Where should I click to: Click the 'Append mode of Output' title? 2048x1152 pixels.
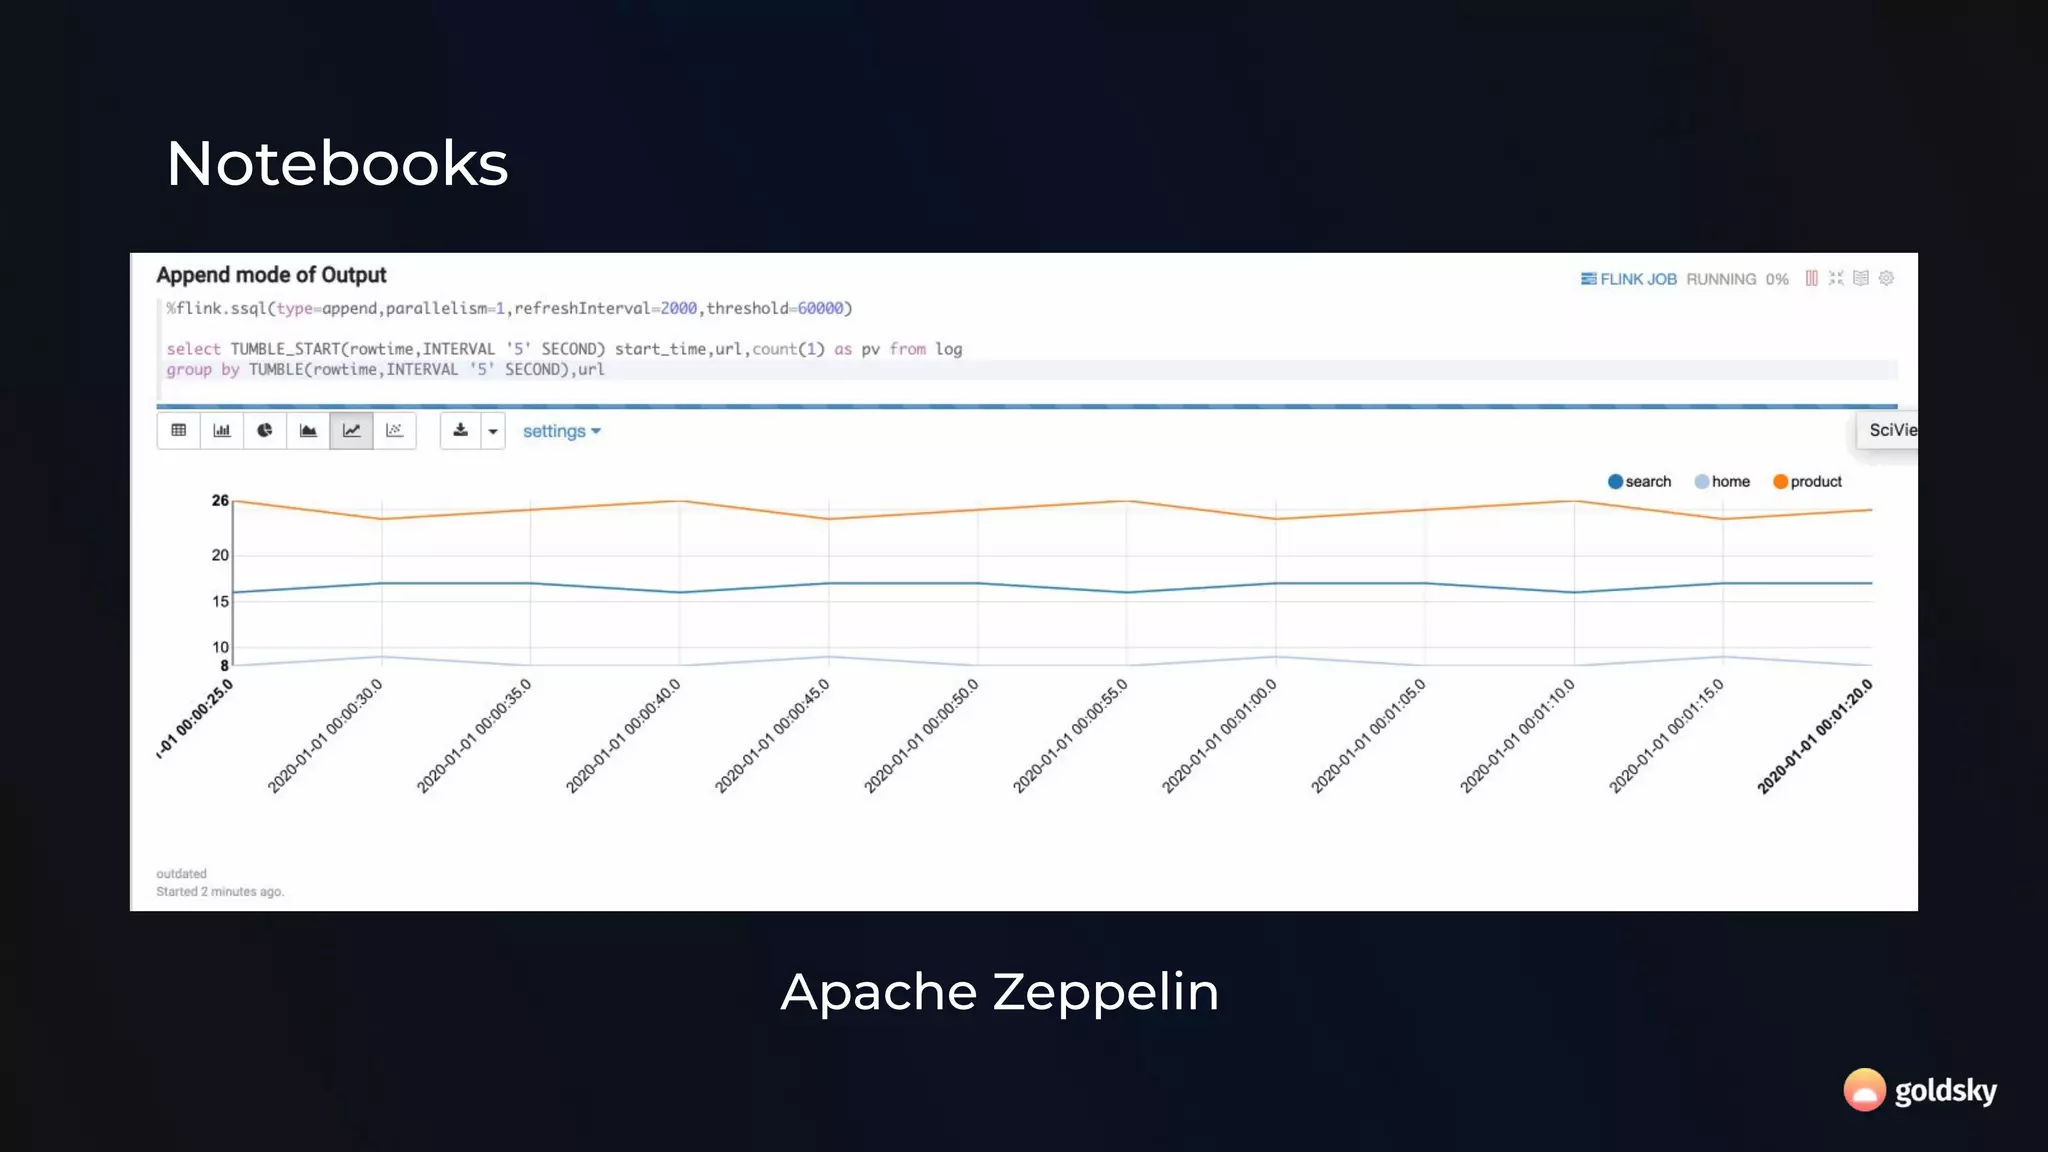[x=271, y=275]
